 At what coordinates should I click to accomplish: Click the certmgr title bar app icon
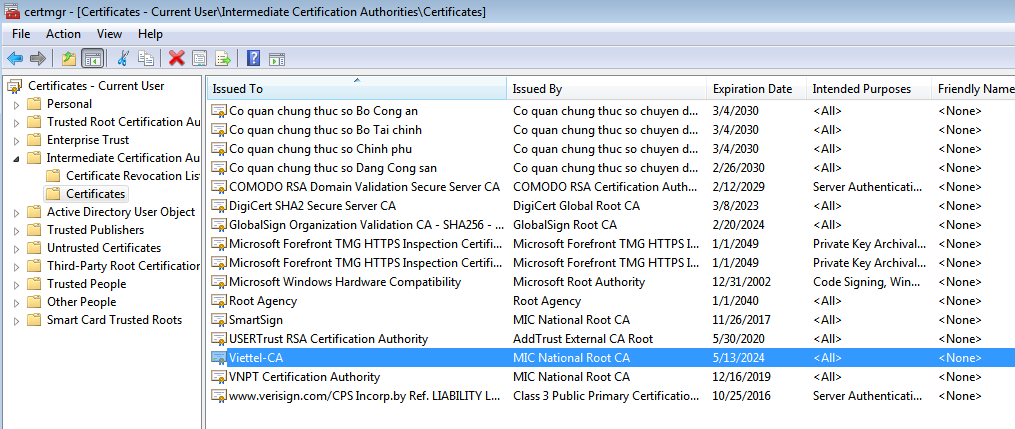coord(11,11)
